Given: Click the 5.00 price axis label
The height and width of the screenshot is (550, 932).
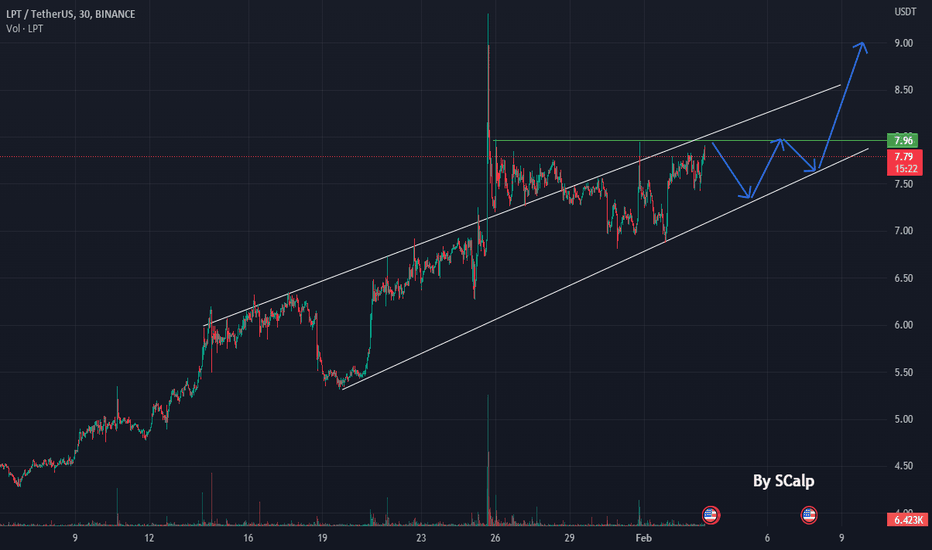Looking at the screenshot, I should point(903,419).
